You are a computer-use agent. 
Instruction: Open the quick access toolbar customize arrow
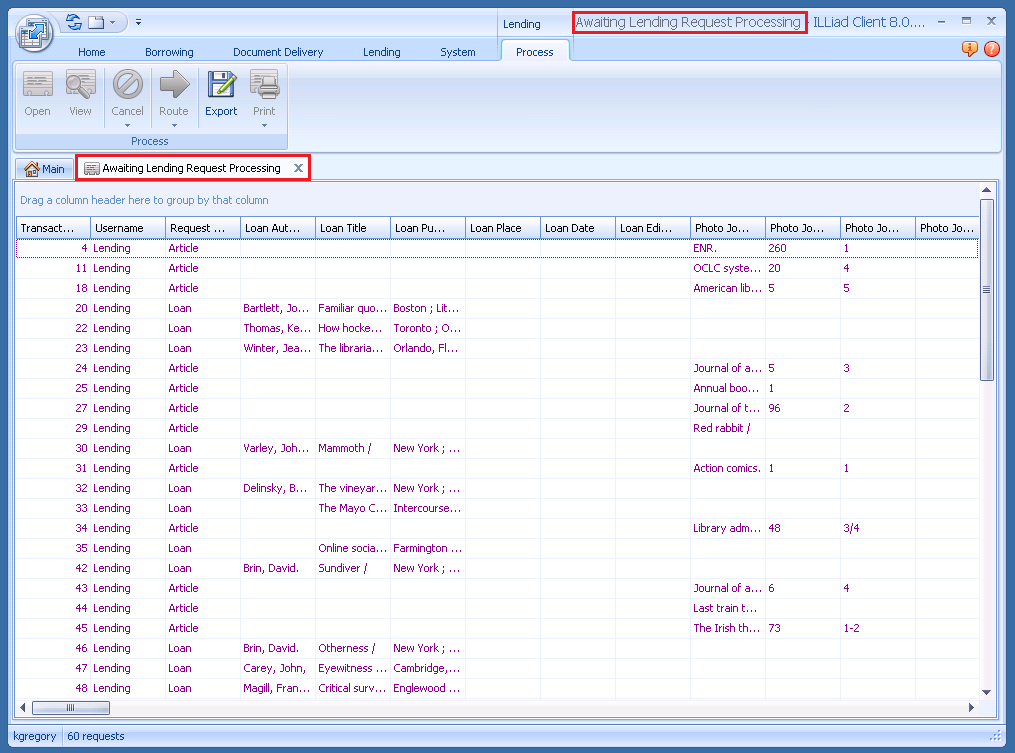coord(138,21)
